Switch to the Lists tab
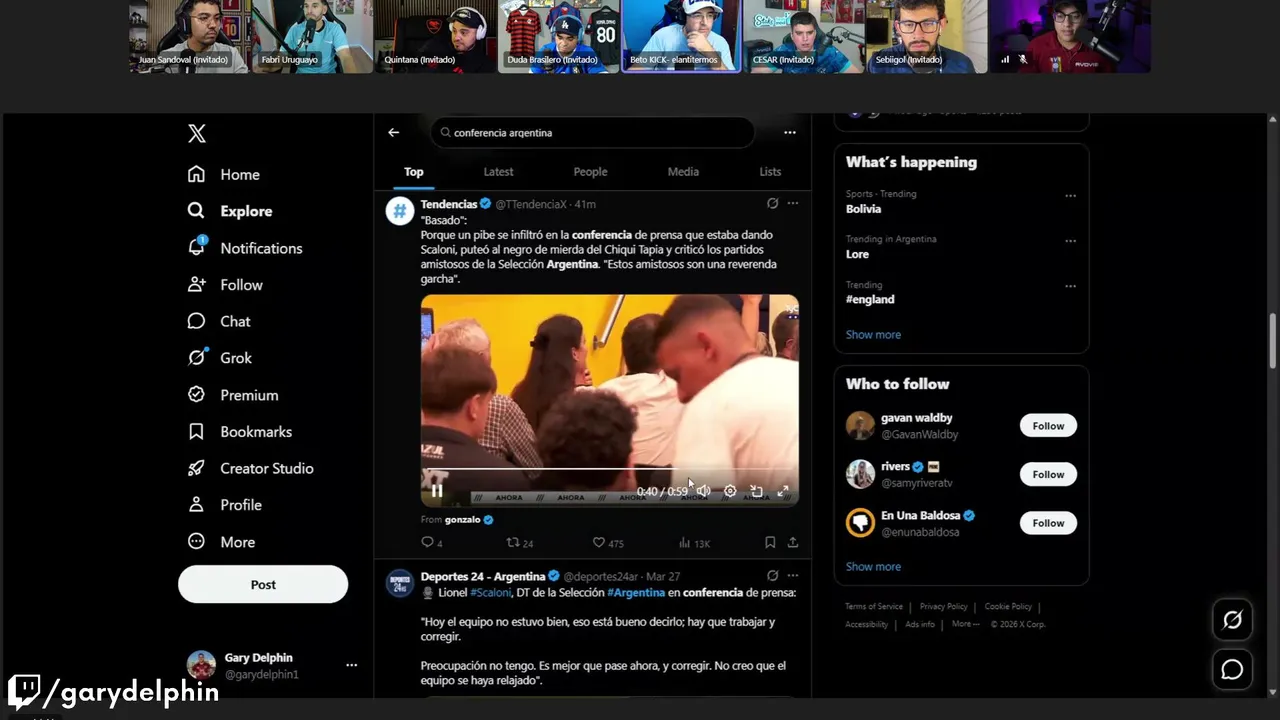This screenshot has height=720, width=1280. 770,172
